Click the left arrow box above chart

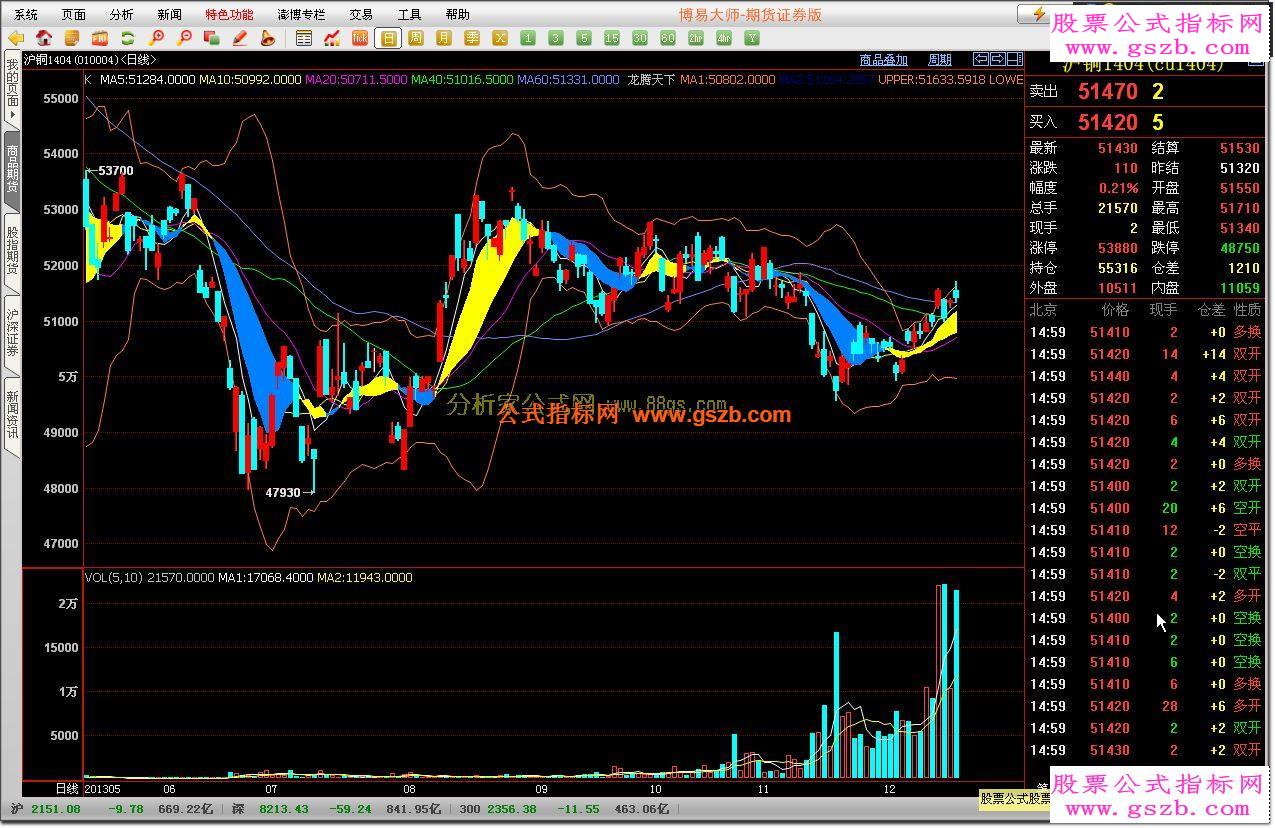(981, 59)
